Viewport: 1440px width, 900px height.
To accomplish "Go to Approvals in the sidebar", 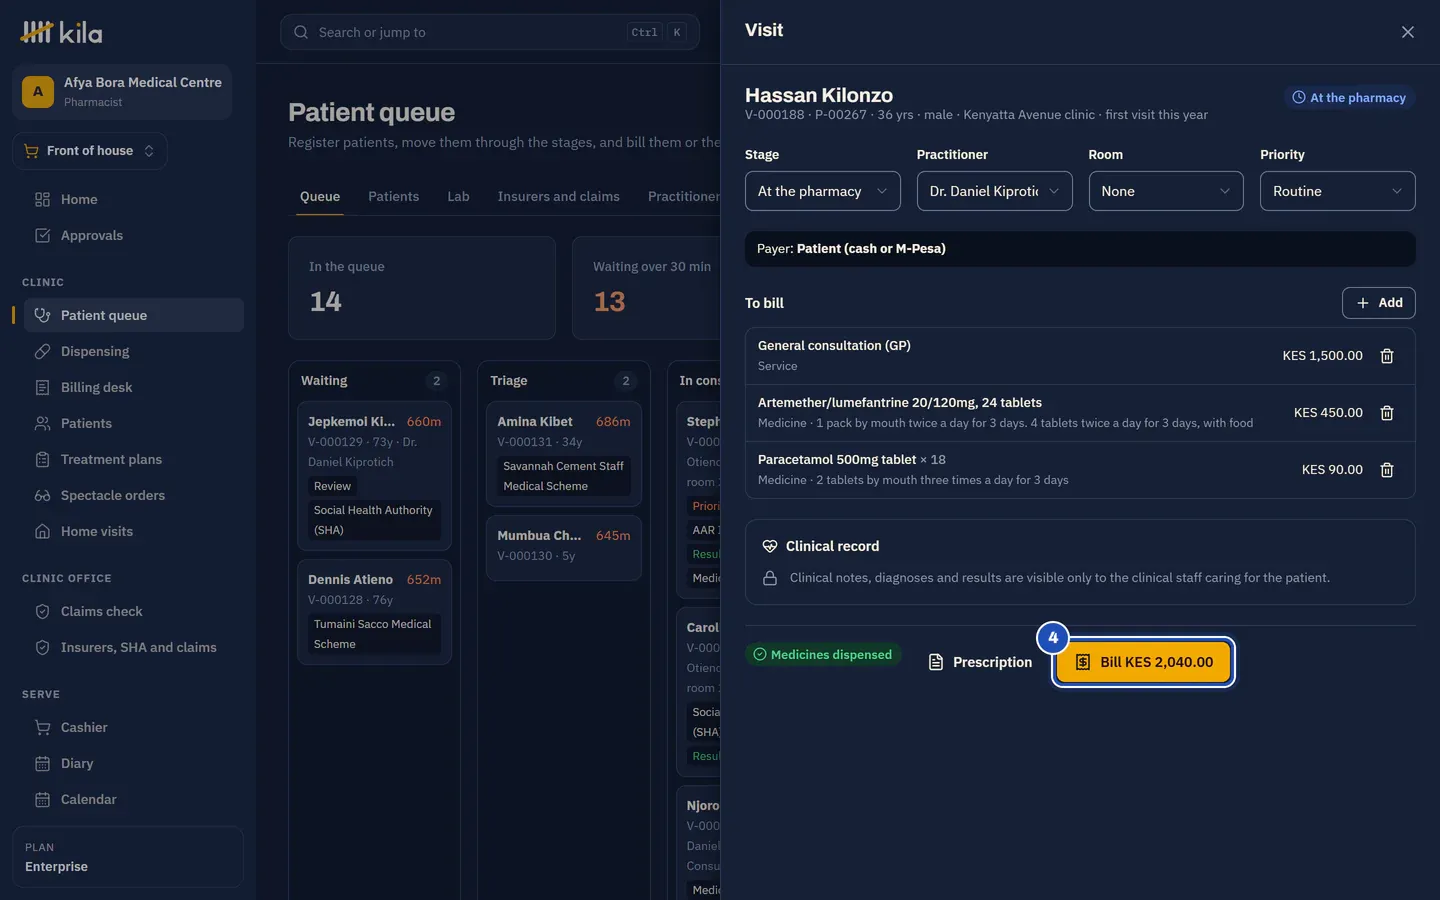I will [x=133, y=235].
